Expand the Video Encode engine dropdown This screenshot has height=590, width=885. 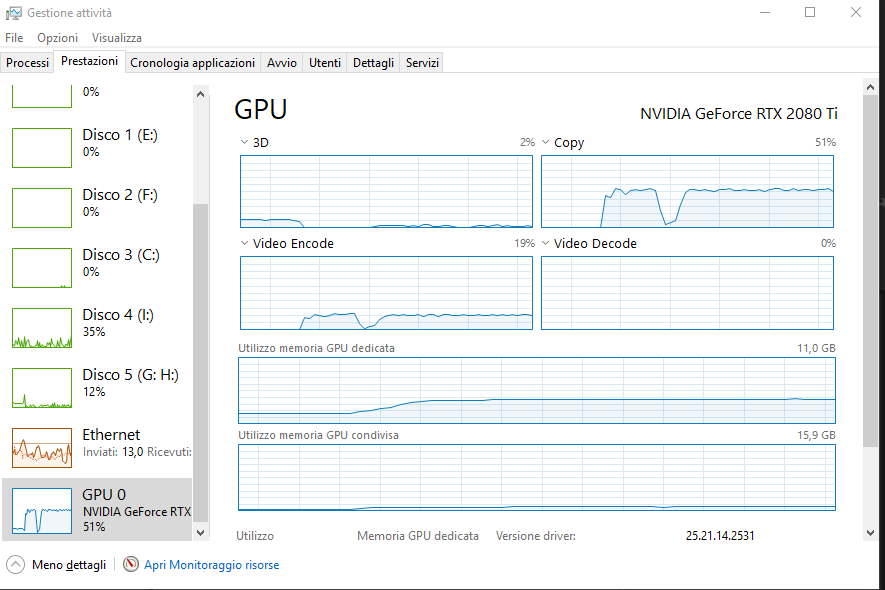tap(244, 243)
